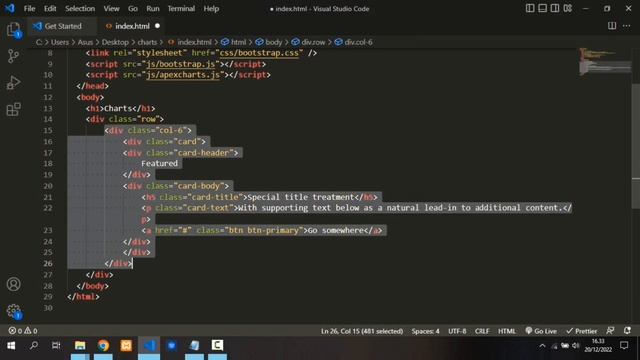
Task: Follow the css/bootstrap.css link in the code
Action: 259,53
